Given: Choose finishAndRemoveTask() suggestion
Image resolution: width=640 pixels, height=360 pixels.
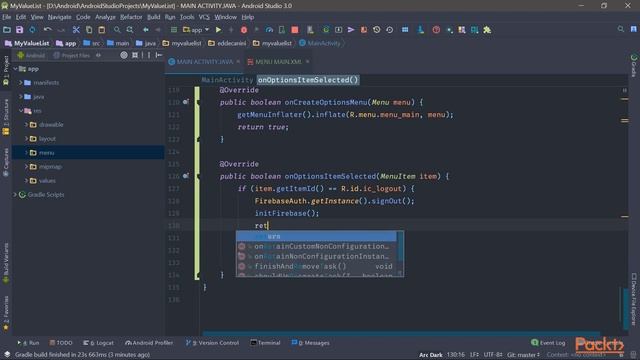Looking at the screenshot, I should pos(316,267).
